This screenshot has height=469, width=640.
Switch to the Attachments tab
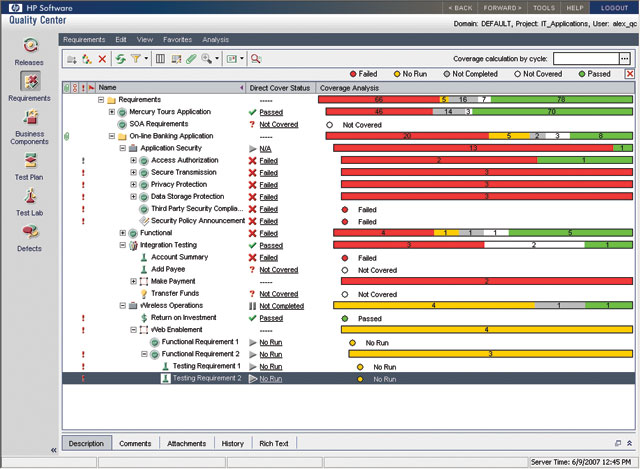[187, 444]
